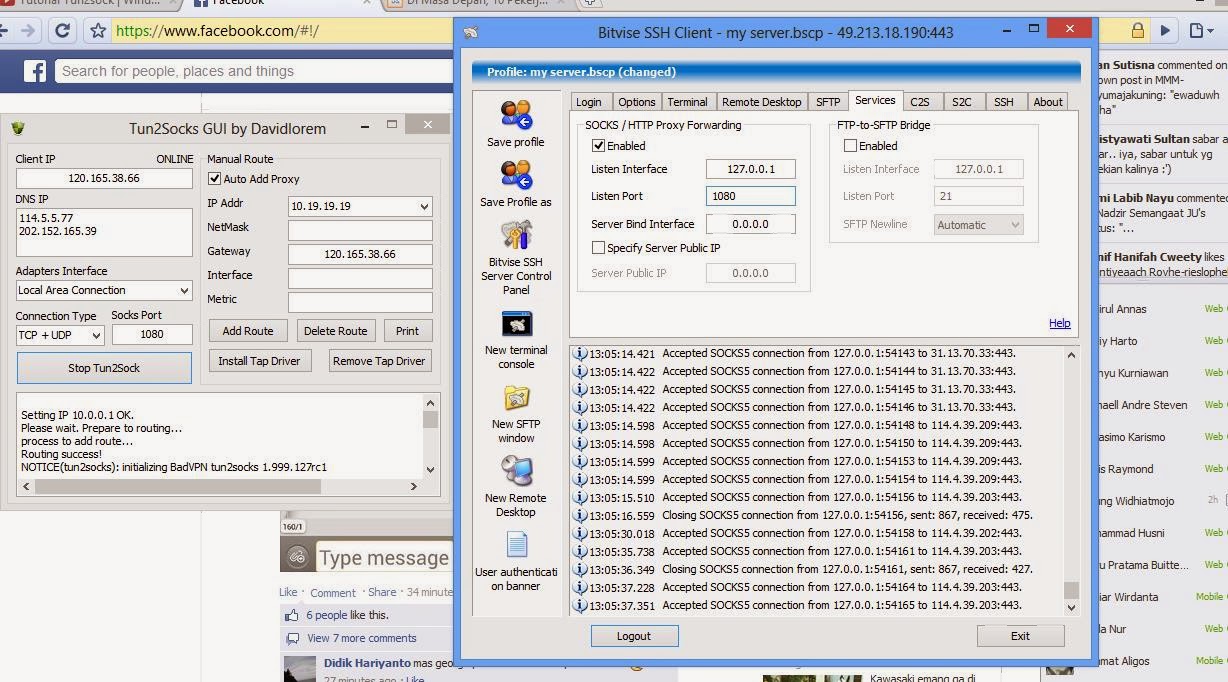Click Delete Route button
Viewport: 1228px width, 682px height.
336,331
